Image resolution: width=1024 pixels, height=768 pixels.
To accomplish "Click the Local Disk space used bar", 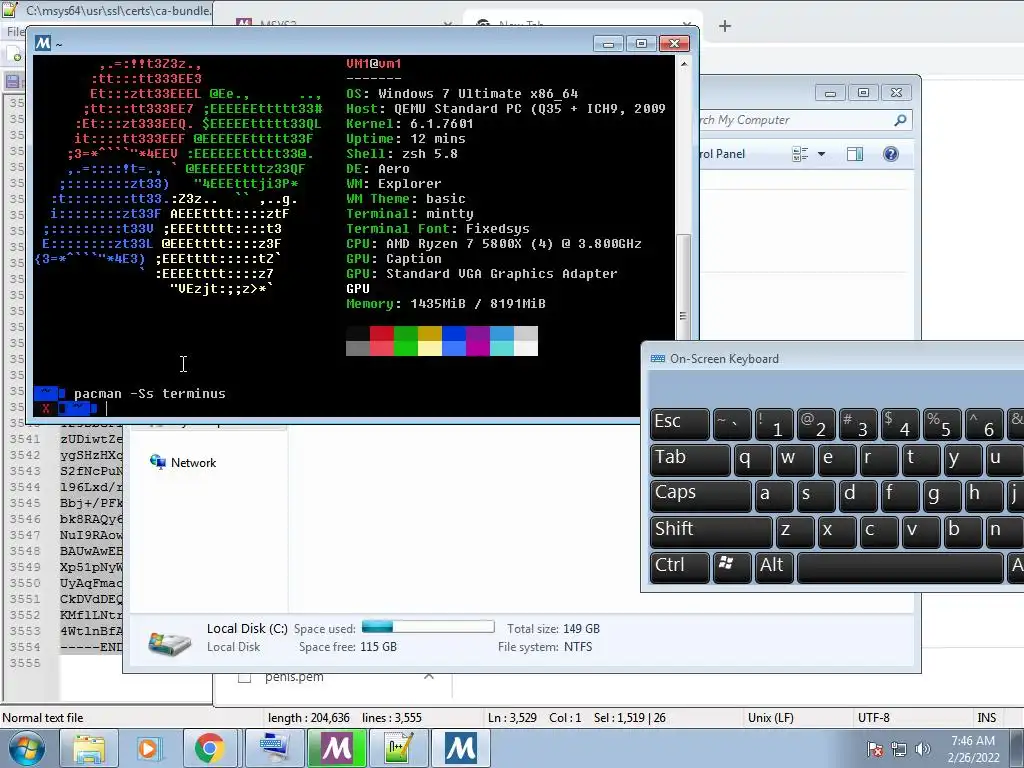I will [x=428, y=627].
